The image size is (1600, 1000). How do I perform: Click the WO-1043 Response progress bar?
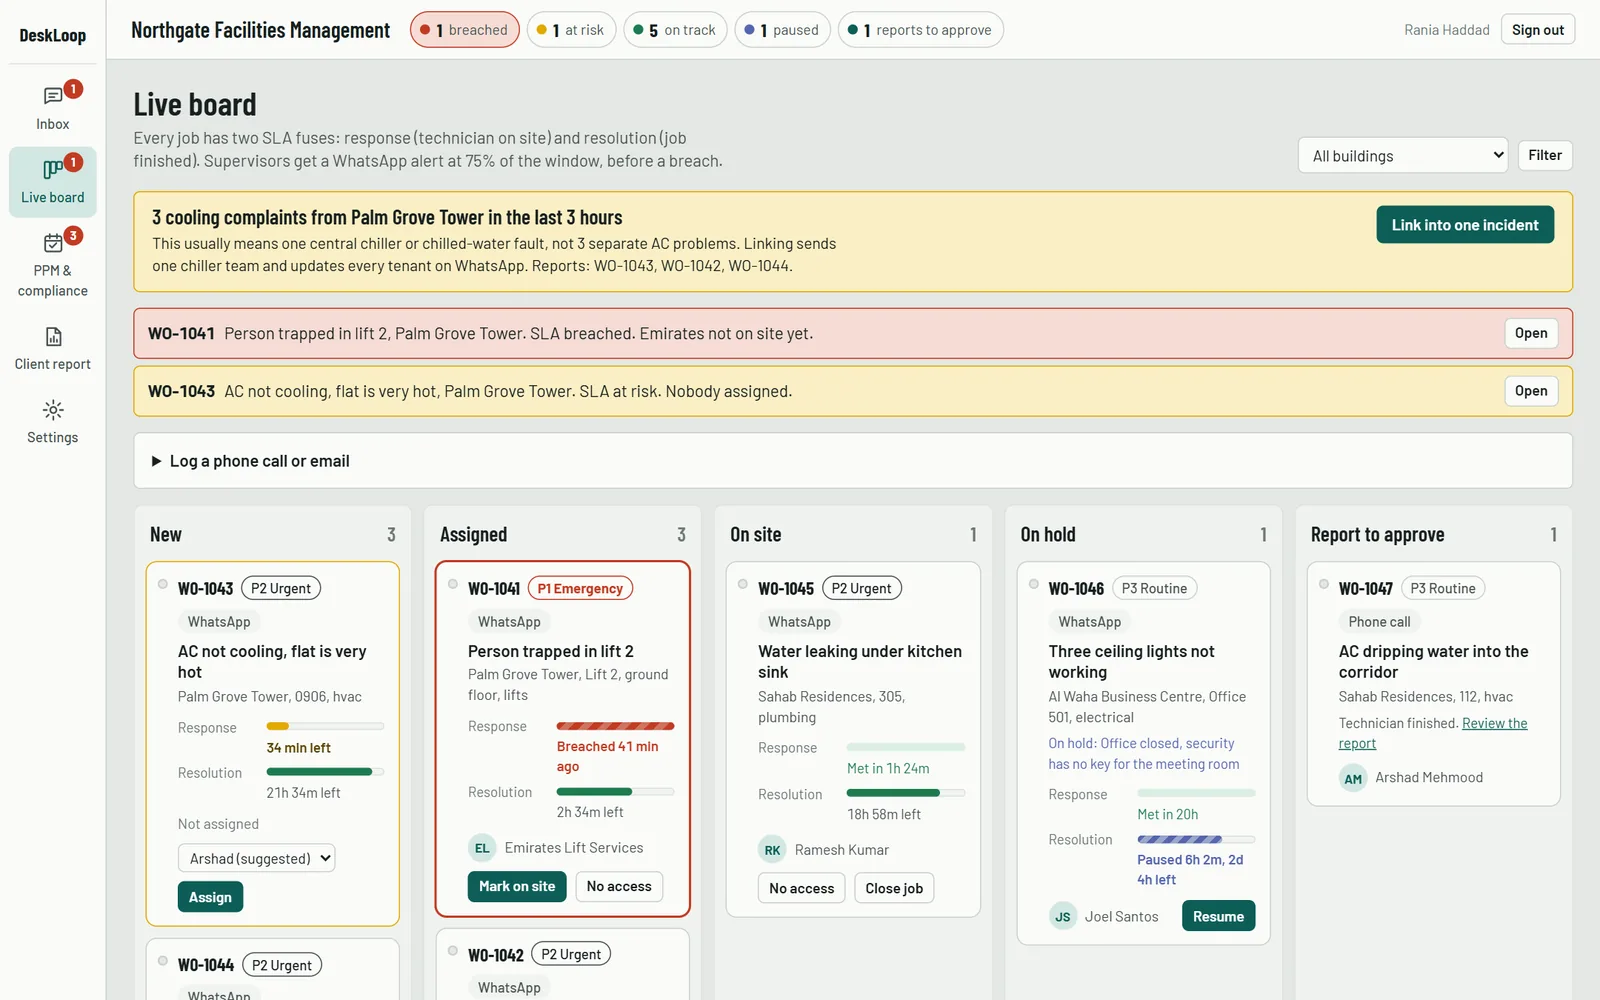tap(325, 726)
